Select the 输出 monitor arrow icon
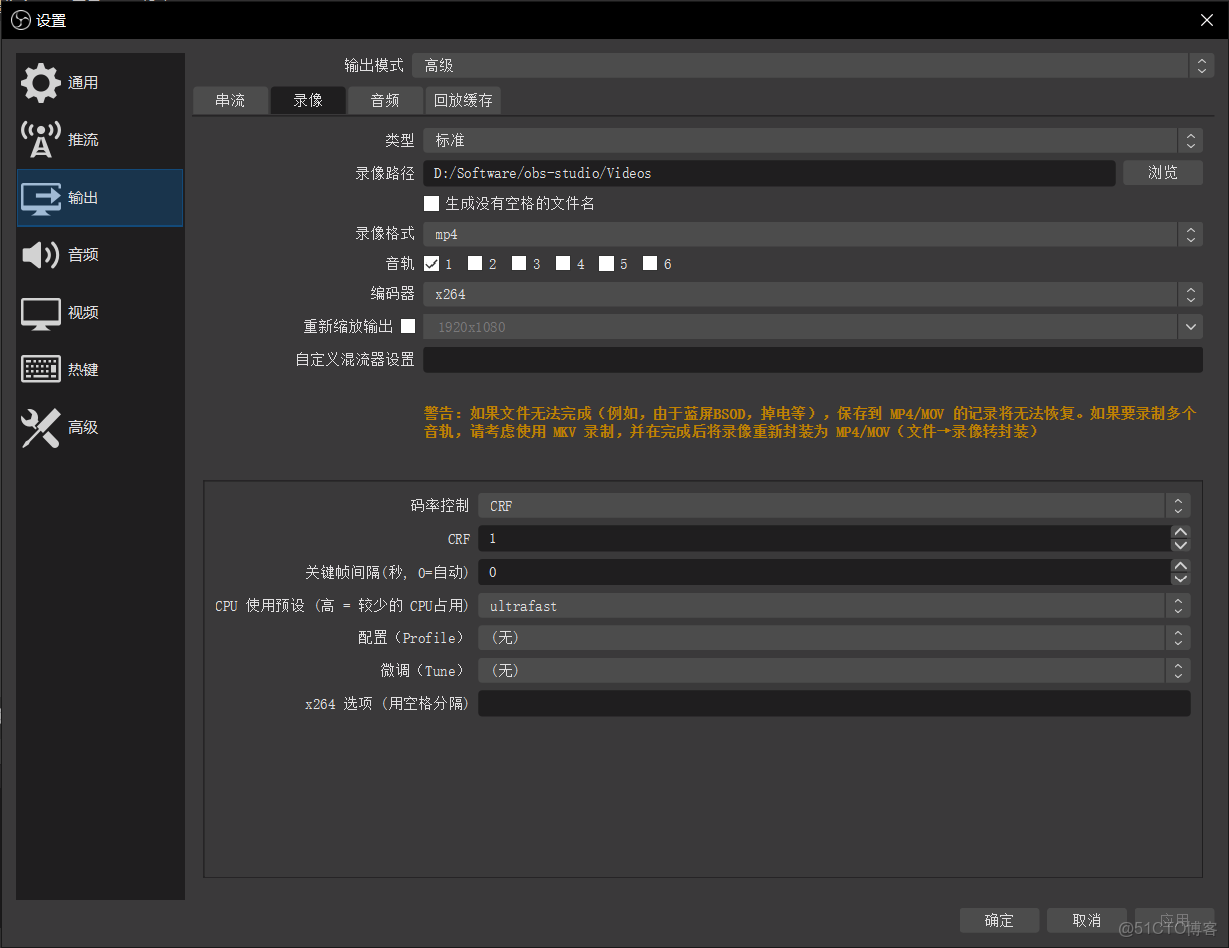The width and height of the screenshot is (1229, 948). tap(40, 198)
